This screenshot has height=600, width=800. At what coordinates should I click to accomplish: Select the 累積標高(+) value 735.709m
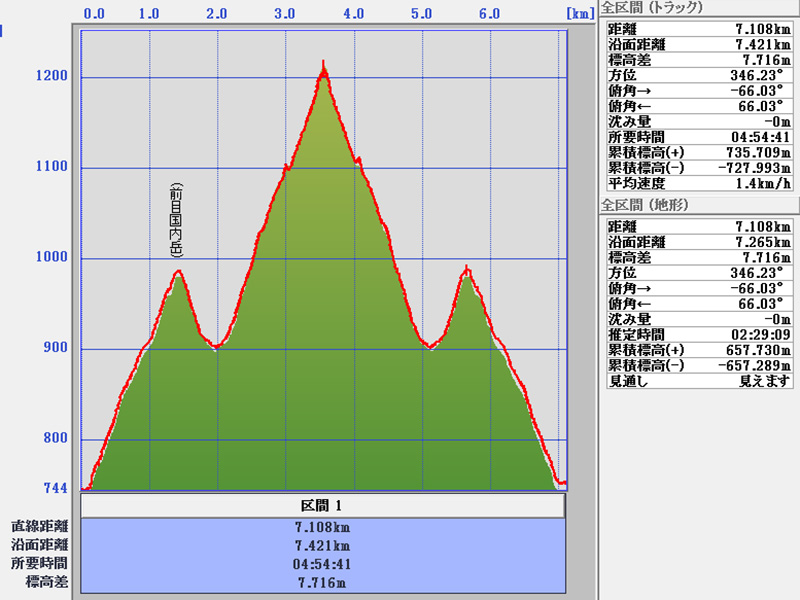click(741, 152)
